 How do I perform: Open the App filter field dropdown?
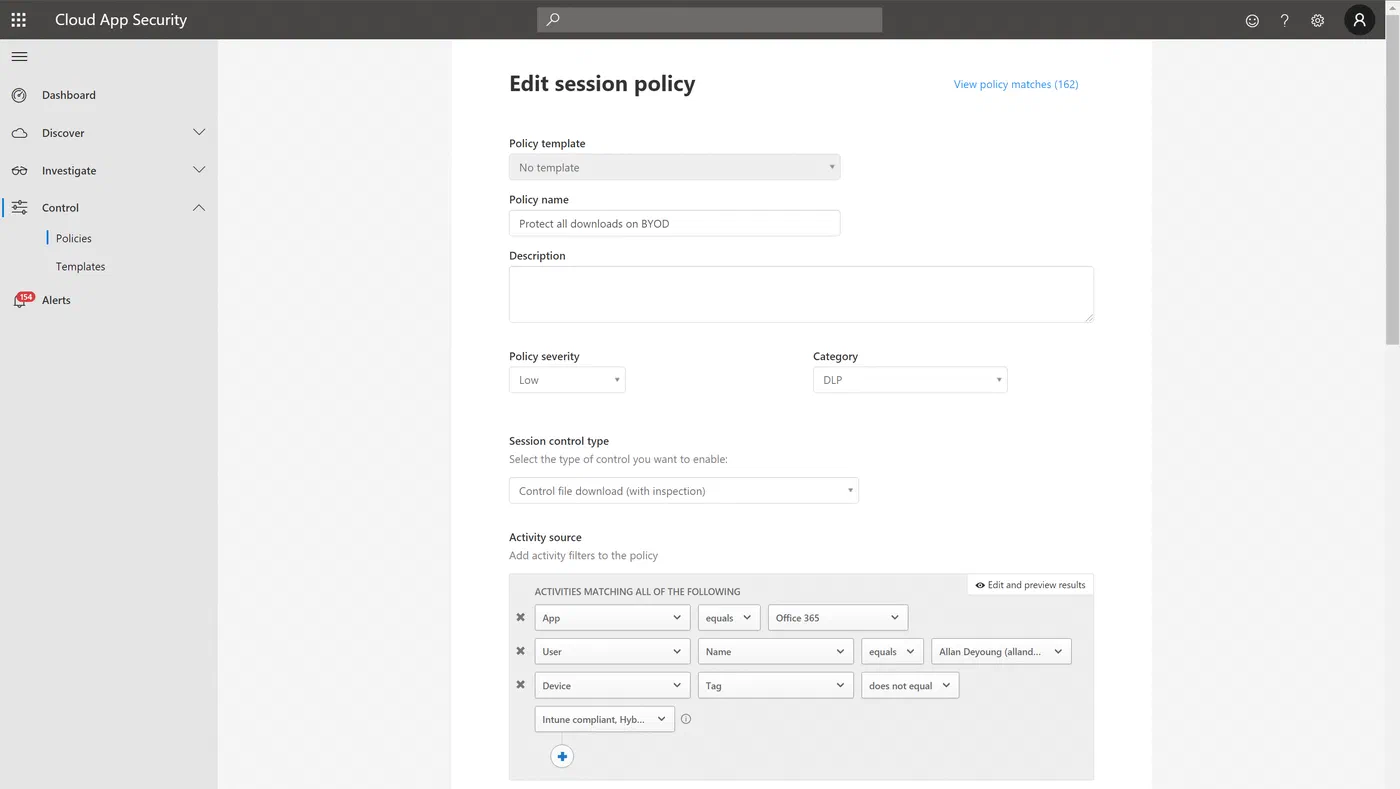point(612,618)
